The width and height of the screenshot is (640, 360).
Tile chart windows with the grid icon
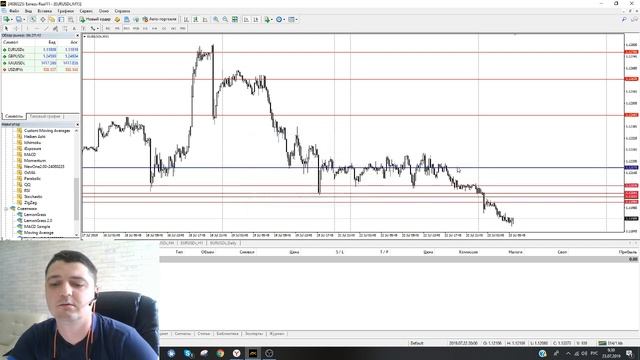[235, 19]
